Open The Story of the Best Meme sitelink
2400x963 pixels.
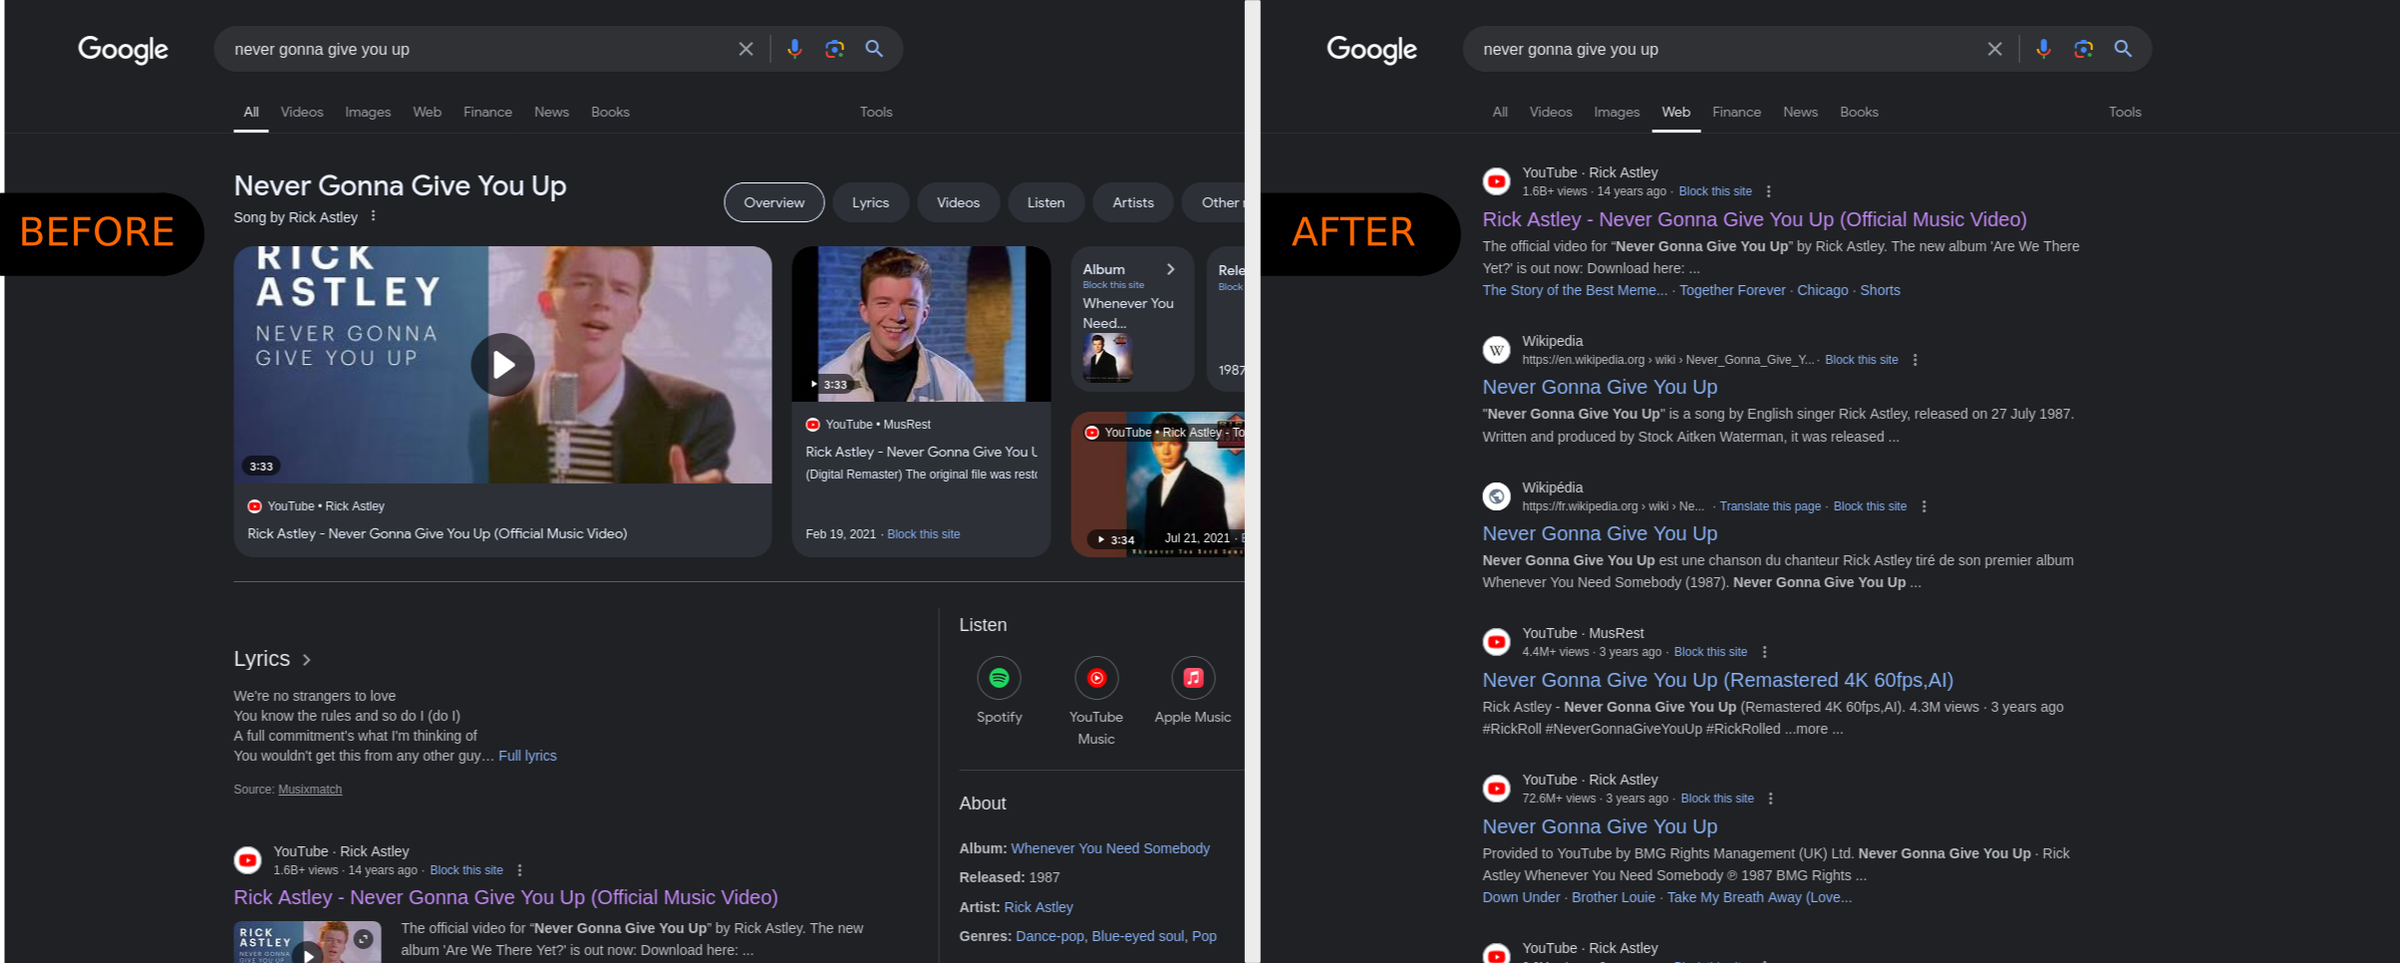(1575, 290)
